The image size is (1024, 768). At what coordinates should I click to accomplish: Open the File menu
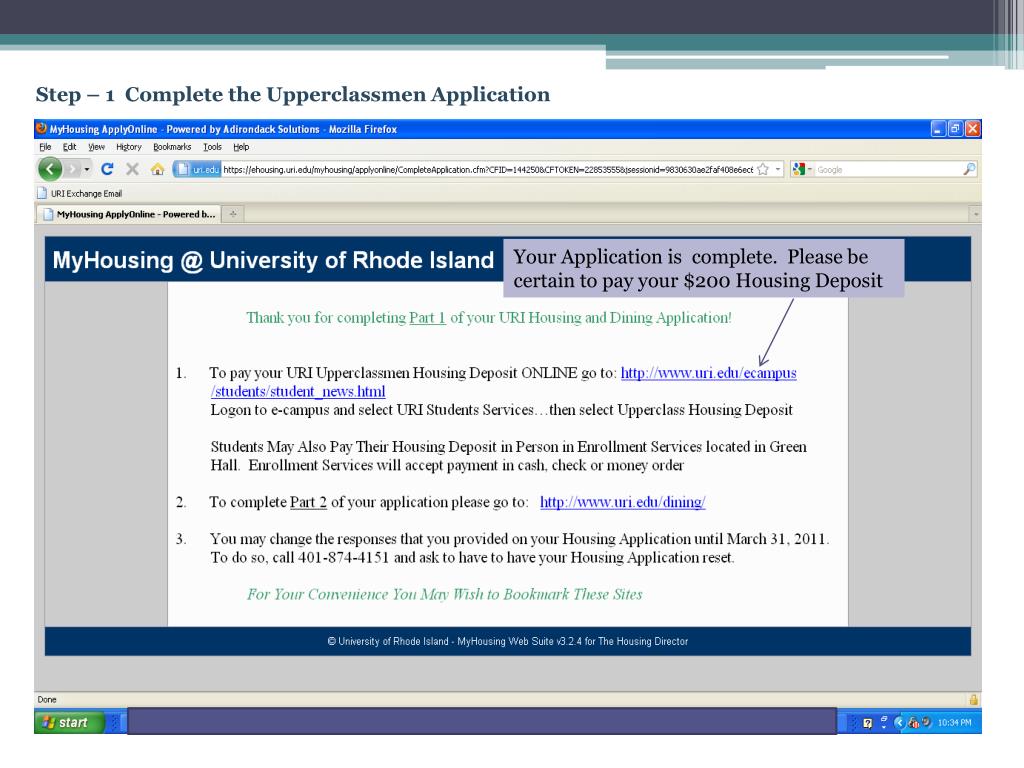[x=45, y=147]
